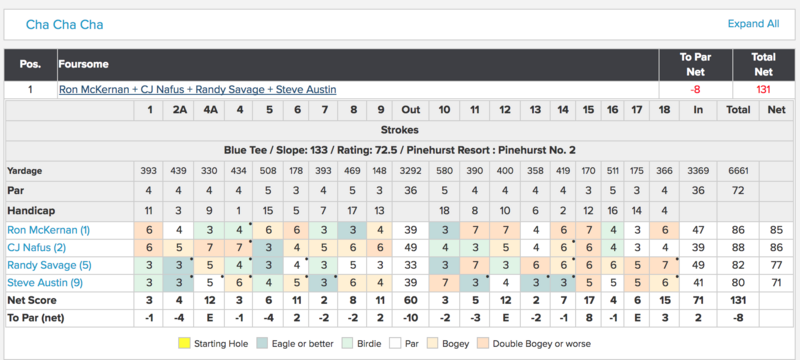Select player Ron McKernan (1)
Screen dimensions: 800x360
point(48,230)
